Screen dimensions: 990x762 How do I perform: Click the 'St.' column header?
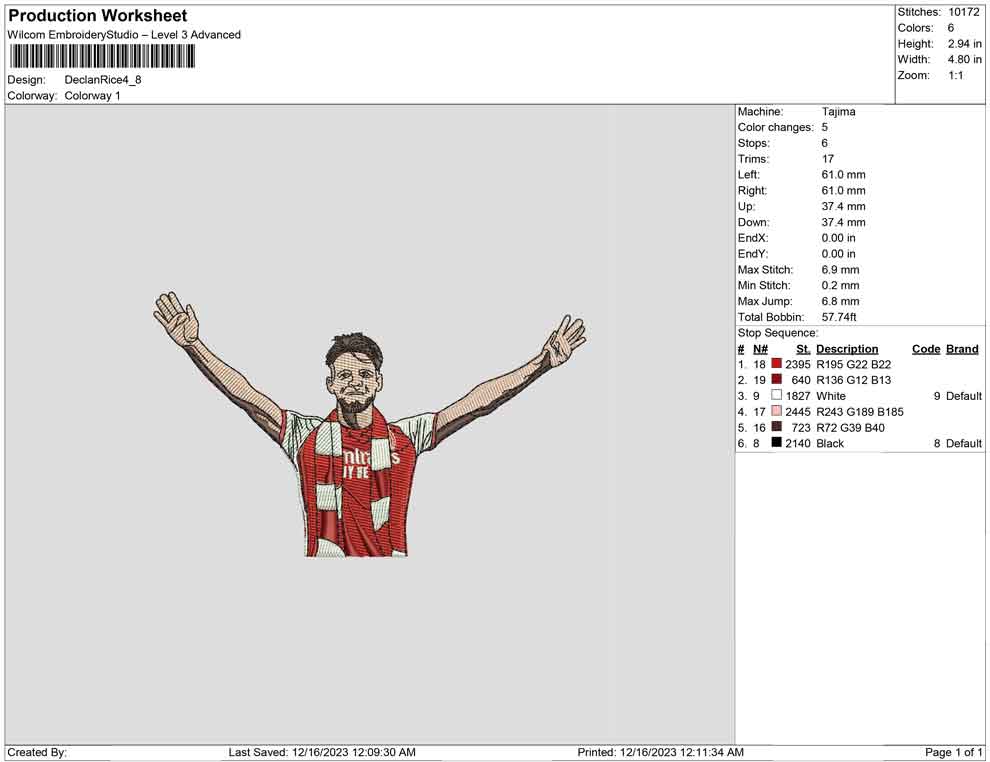click(803, 348)
